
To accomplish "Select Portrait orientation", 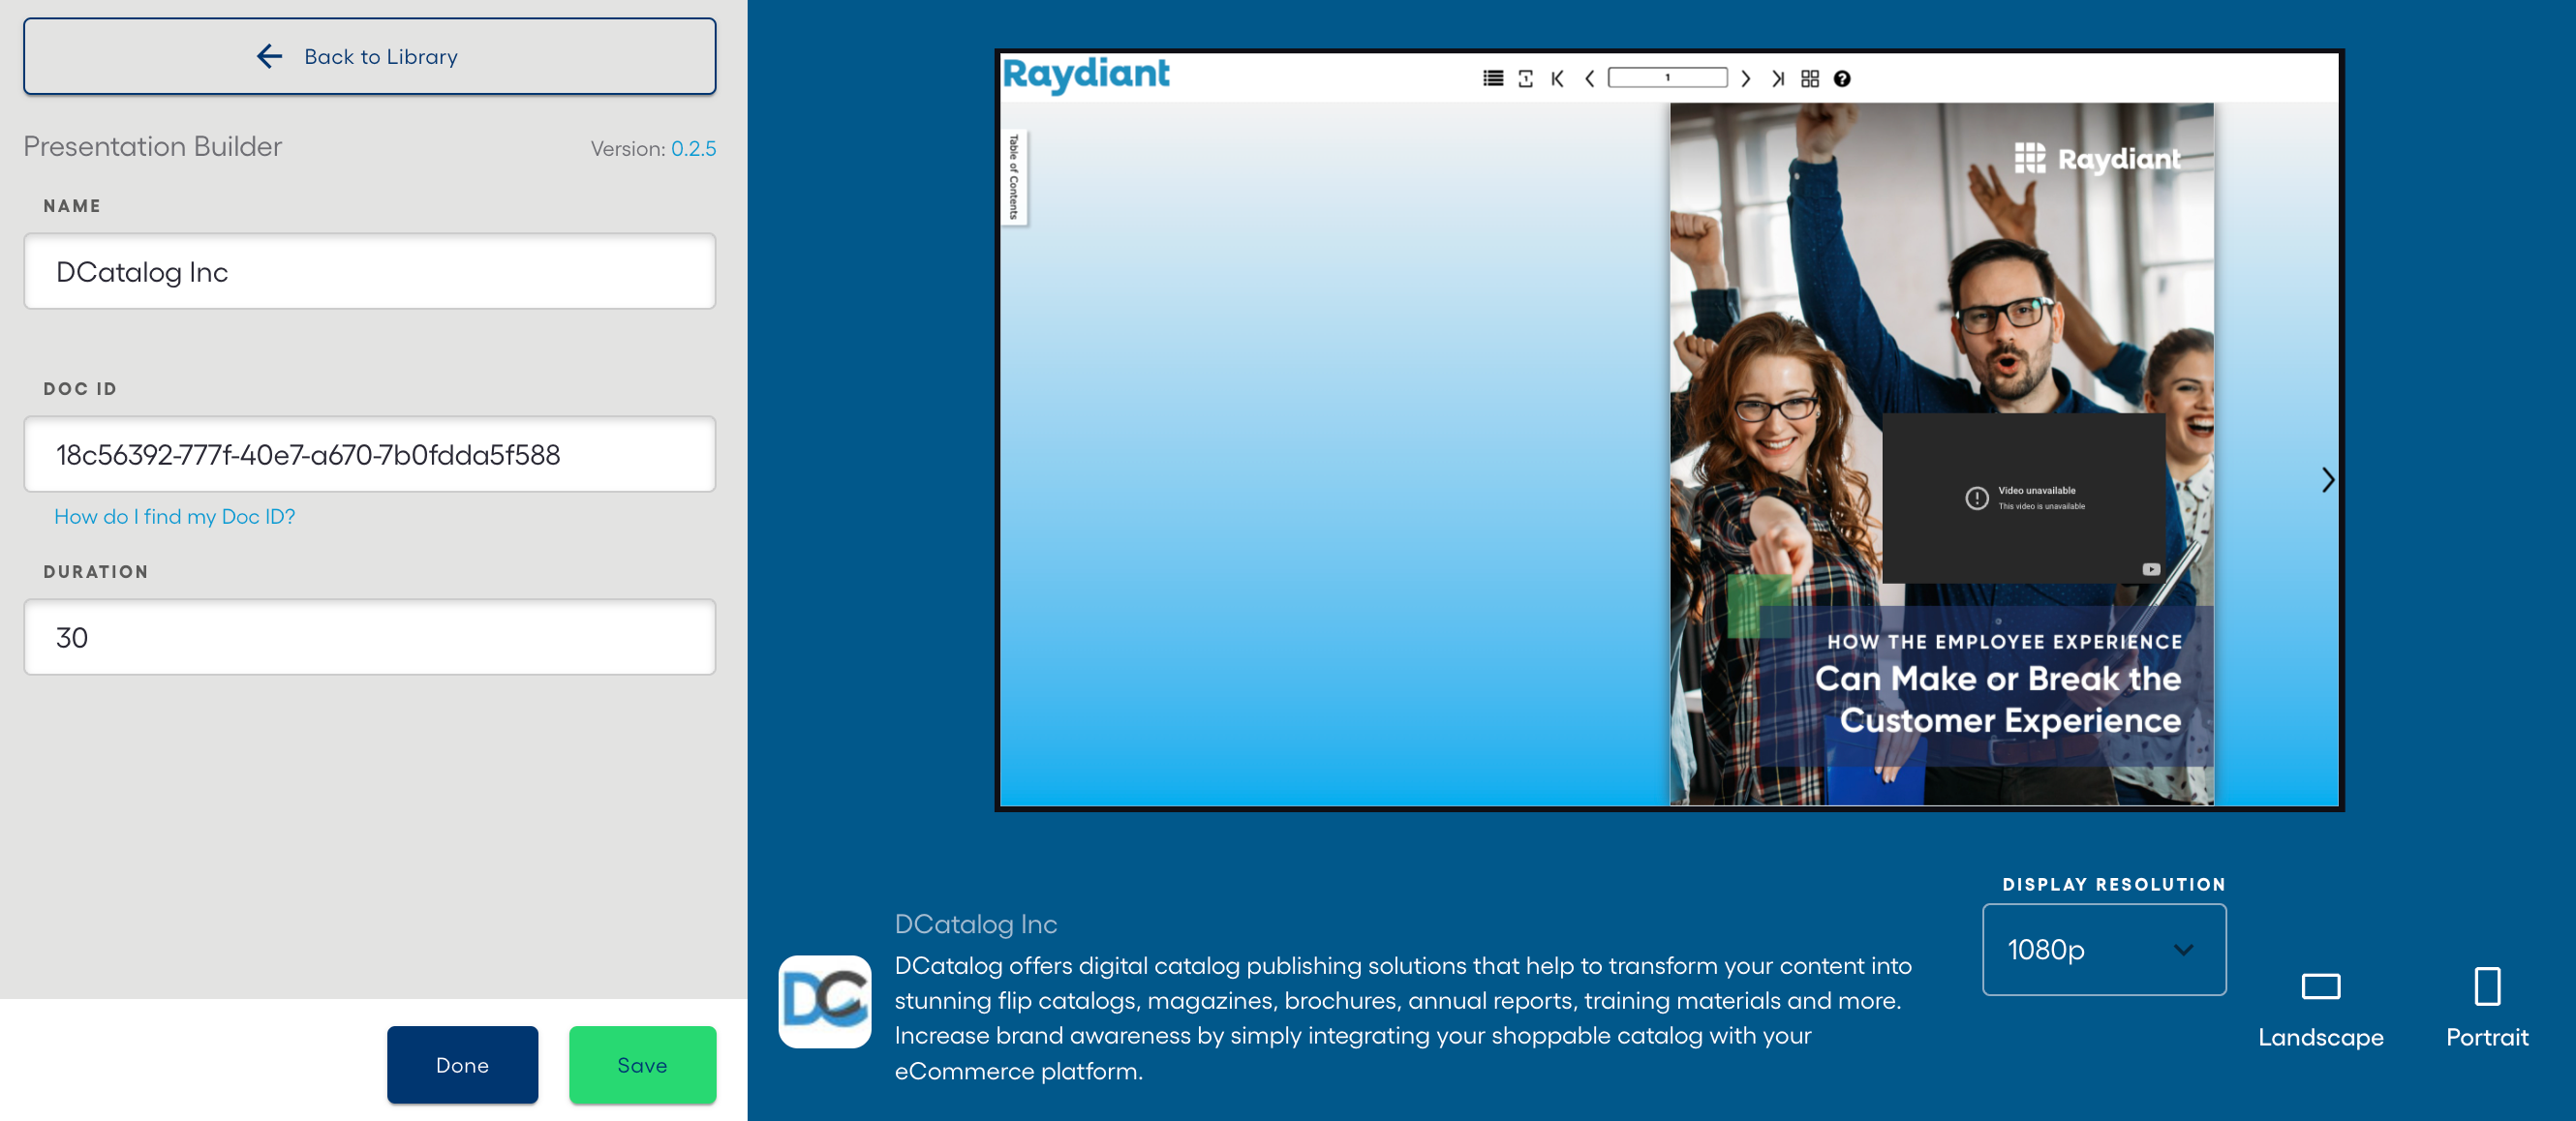I will point(2486,1008).
